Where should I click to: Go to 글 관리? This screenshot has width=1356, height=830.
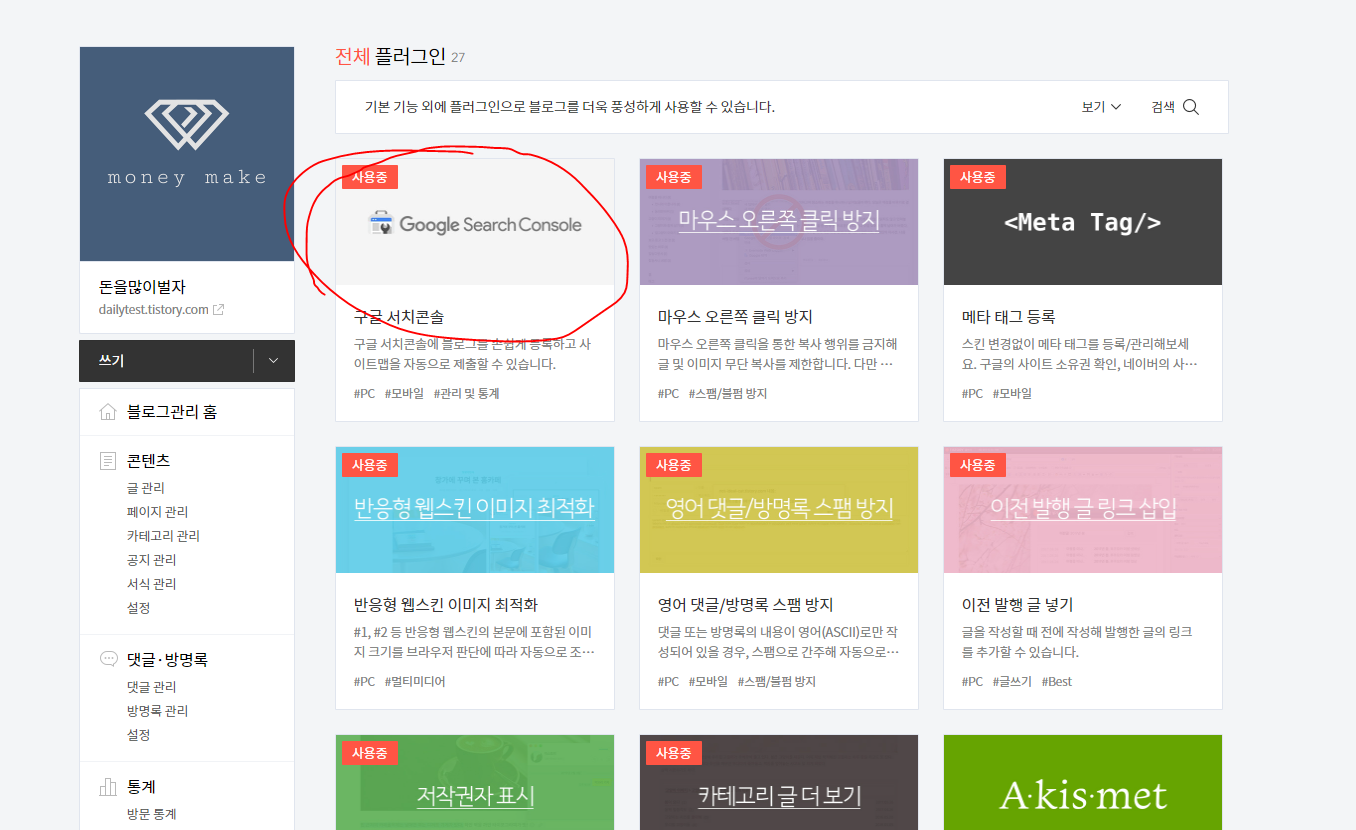pos(146,488)
